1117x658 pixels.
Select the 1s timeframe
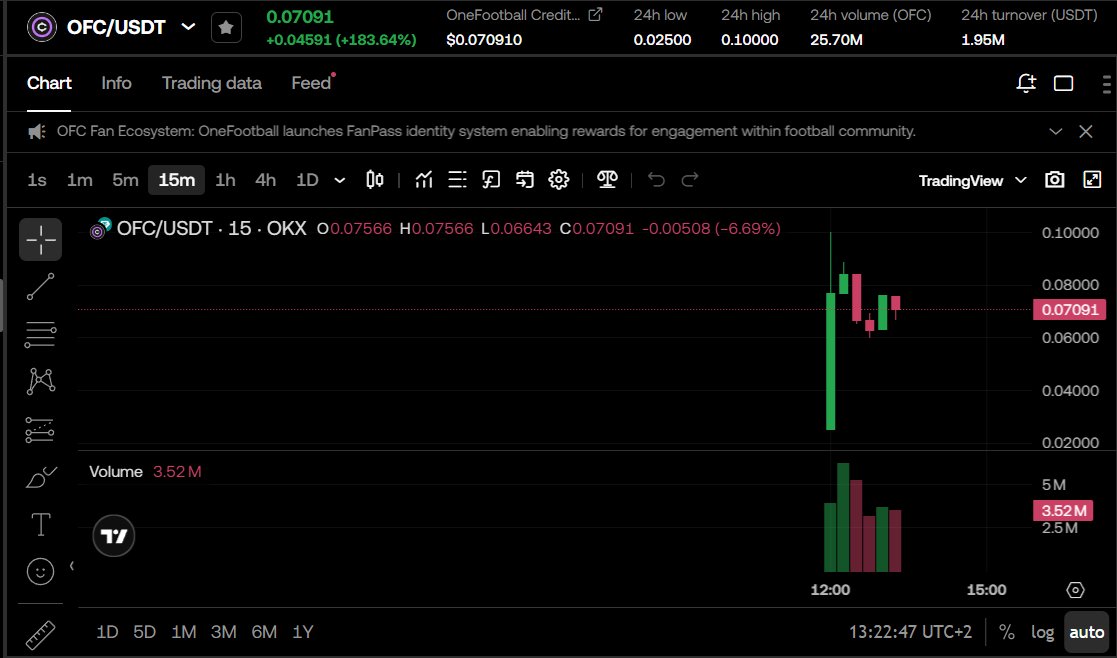pyautogui.click(x=37, y=180)
